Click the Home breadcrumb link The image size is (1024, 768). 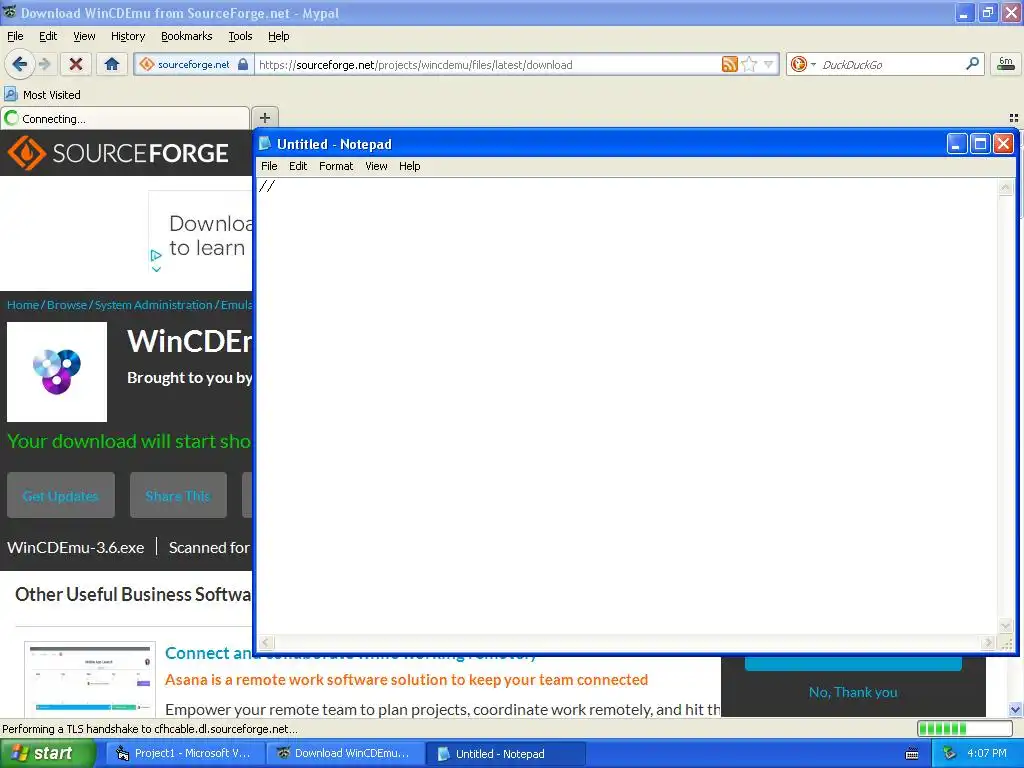pos(23,305)
